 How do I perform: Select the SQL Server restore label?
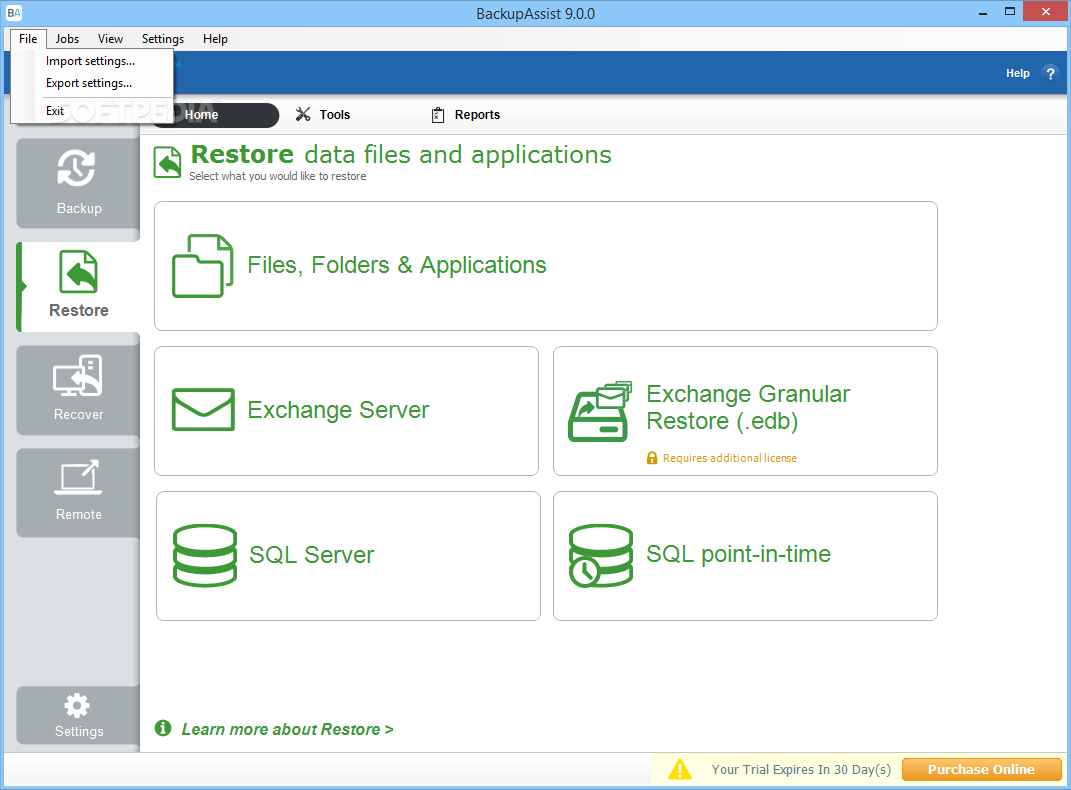tap(311, 554)
